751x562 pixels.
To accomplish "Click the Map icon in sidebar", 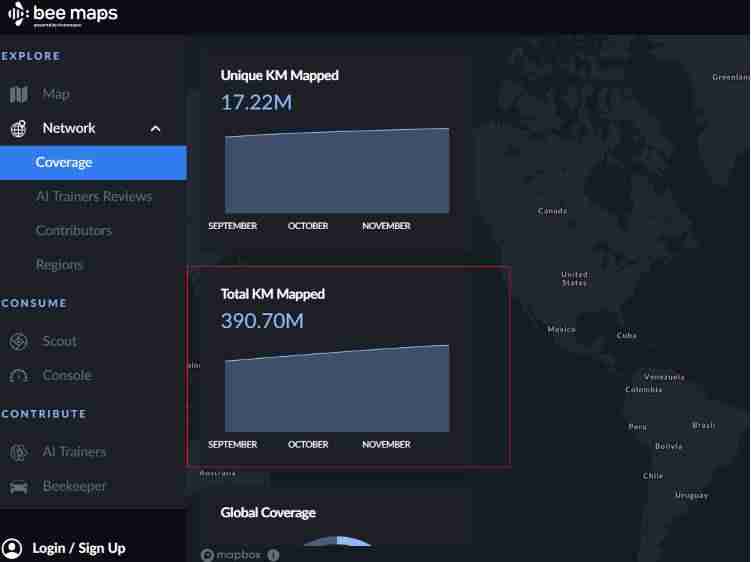I will (x=19, y=94).
